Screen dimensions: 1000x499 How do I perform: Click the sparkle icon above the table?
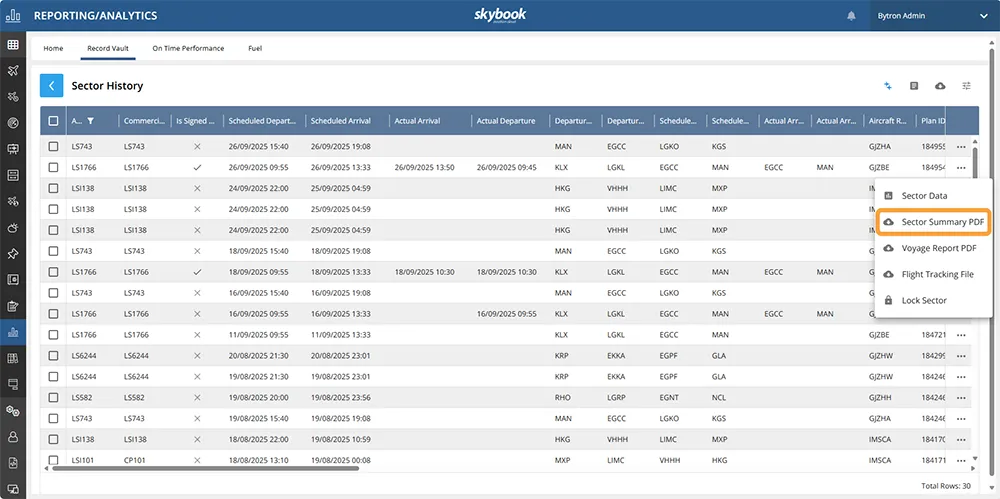[x=888, y=86]
